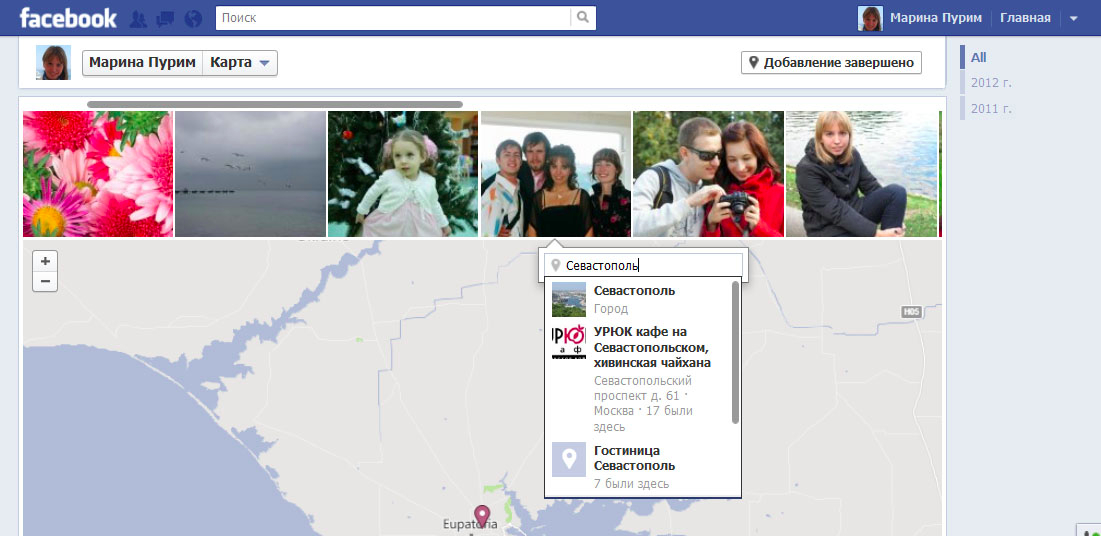Go to Главная home page
Viewport: 1101px width, 536px height.
click(1025, 18)
